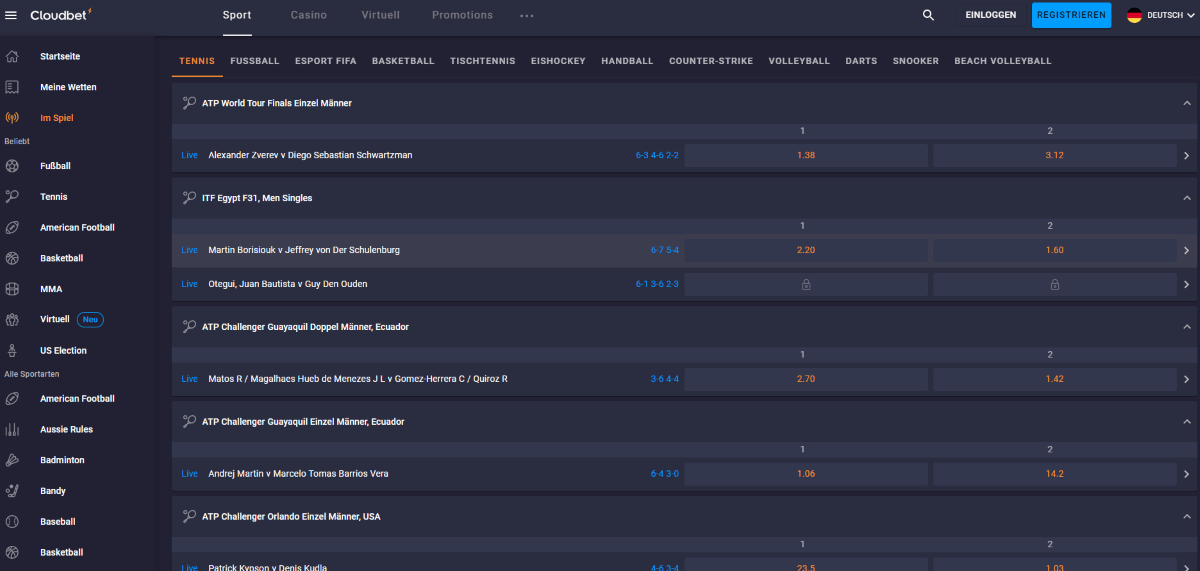Open the three-dots more menu
The image size is (1200, 571).
tap(527, 16)
